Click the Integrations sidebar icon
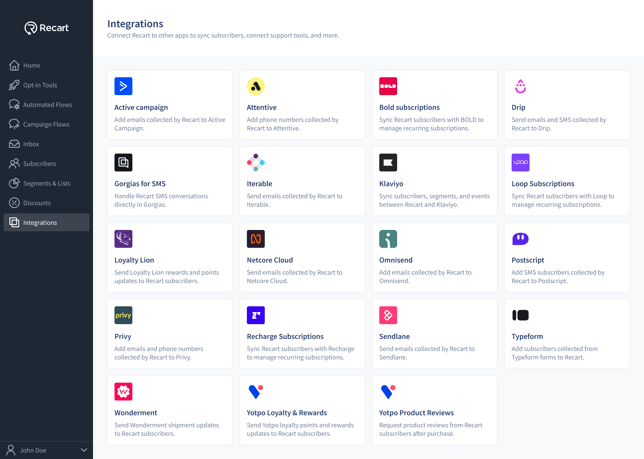 tap(14, 222)
